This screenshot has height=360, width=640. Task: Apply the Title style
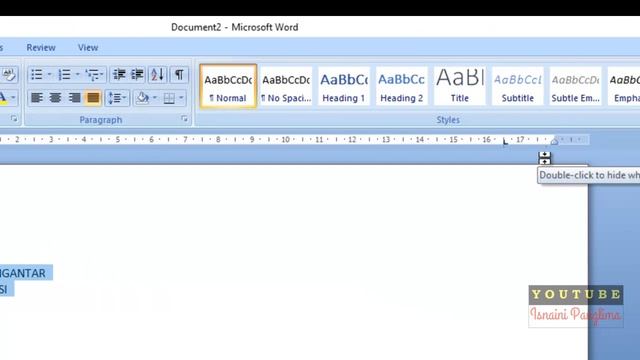click(x=460, y=86)
